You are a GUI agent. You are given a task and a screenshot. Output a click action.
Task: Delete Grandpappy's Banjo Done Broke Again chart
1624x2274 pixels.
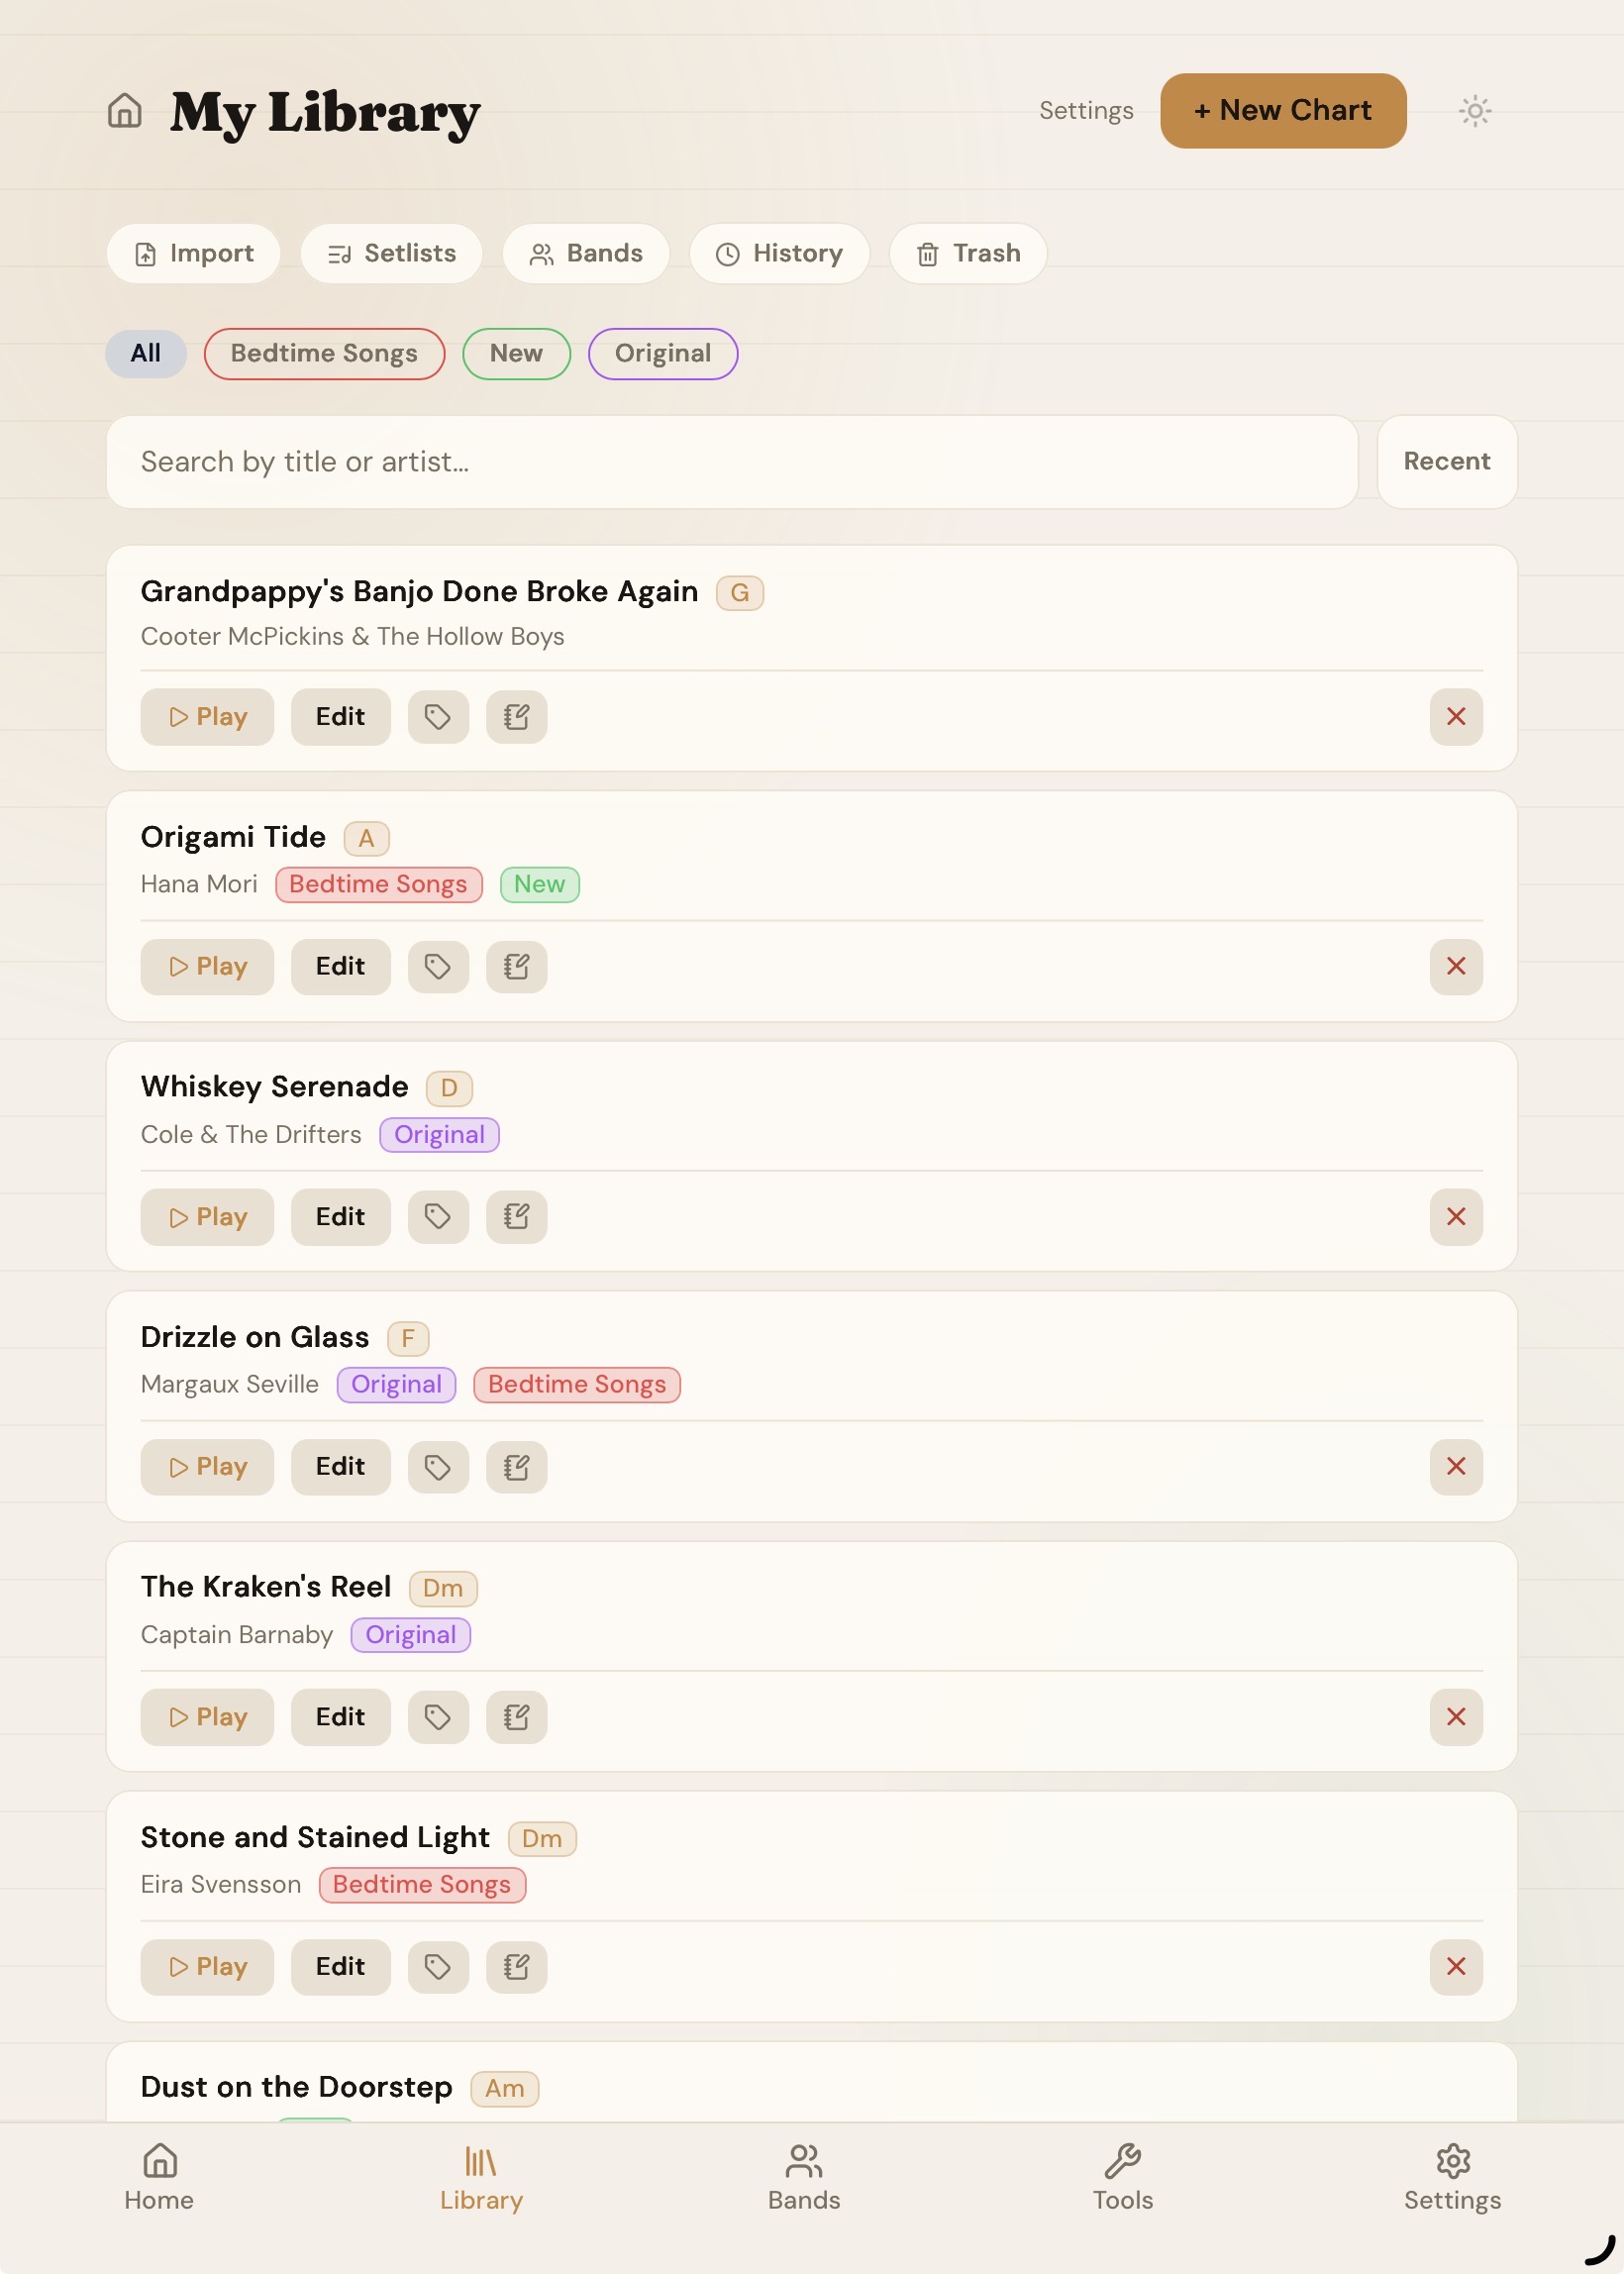pos(1455,716)
